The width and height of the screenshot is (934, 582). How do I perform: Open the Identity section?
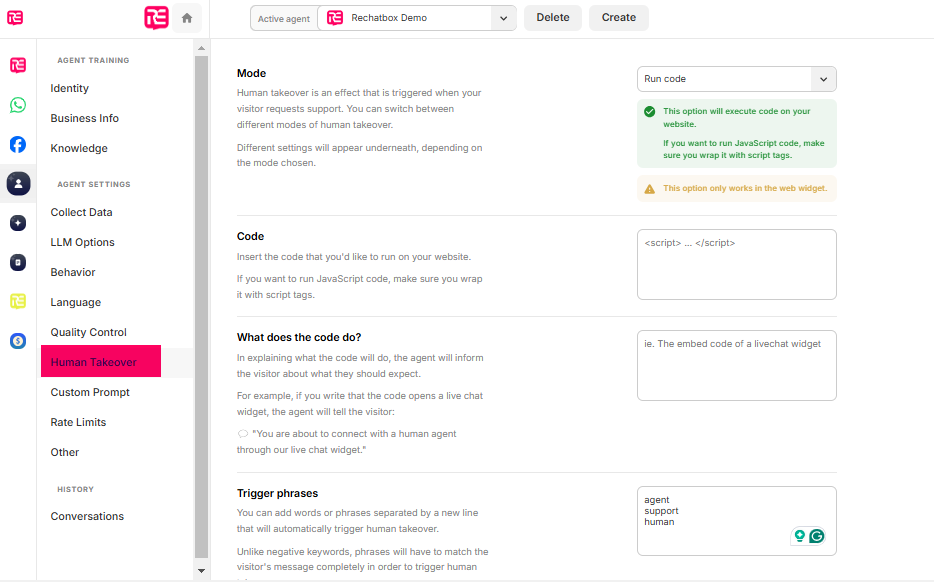(x=70, y=88)
